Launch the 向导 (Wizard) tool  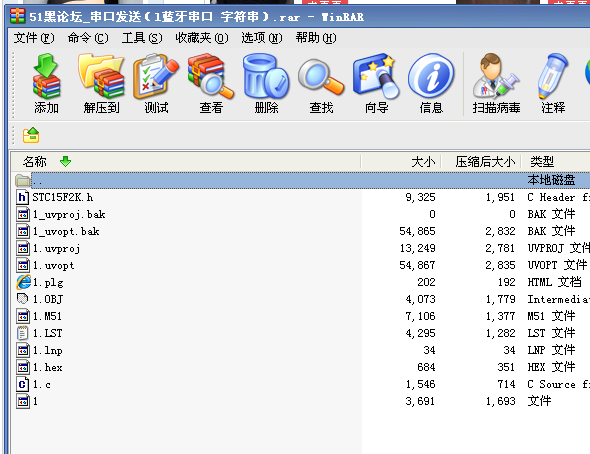(x=376, y=84)
